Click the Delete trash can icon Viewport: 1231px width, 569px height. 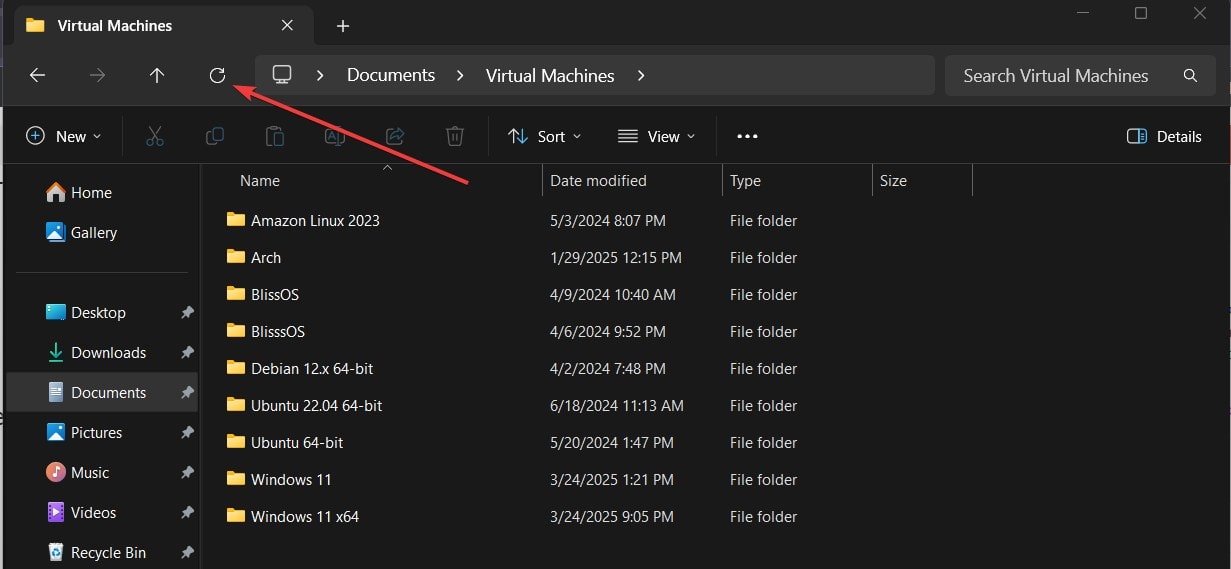[x=454, y=137]
